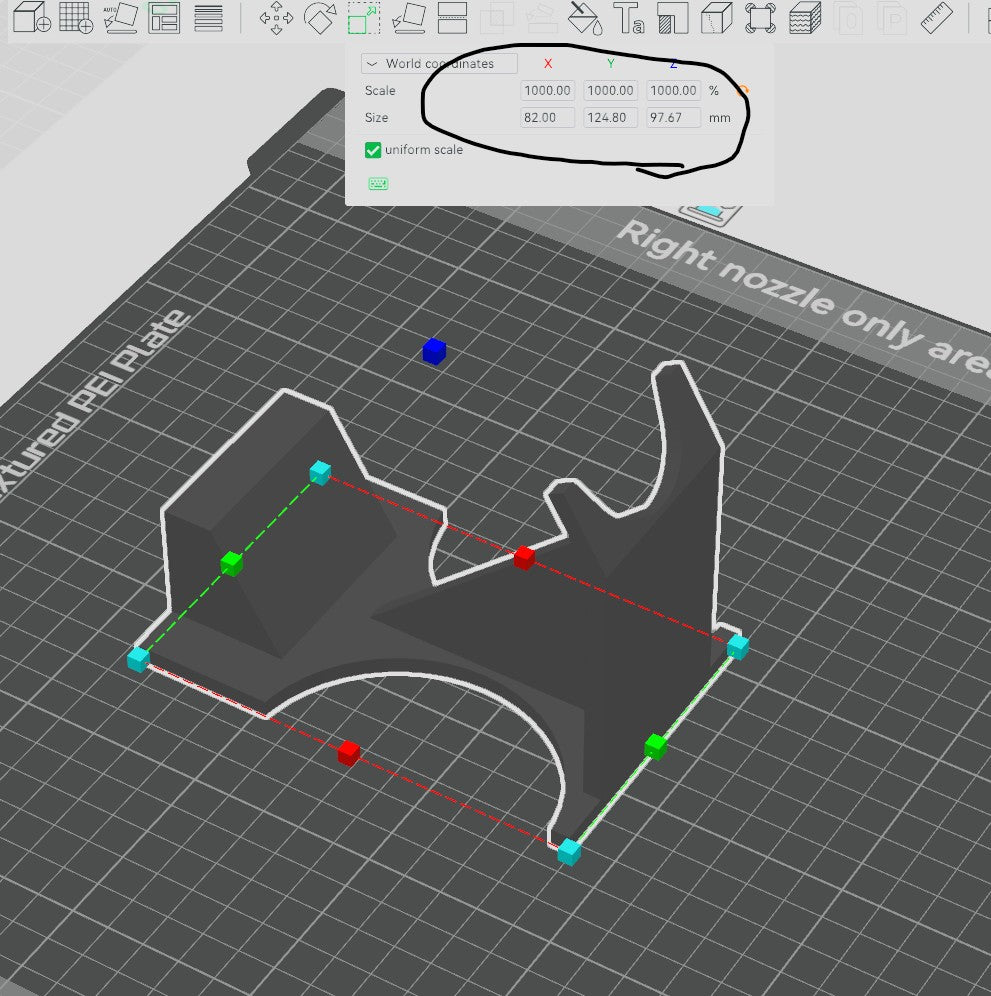Select the green Scale tool icon
Screen dimensions: 991x996
point(364,18)
